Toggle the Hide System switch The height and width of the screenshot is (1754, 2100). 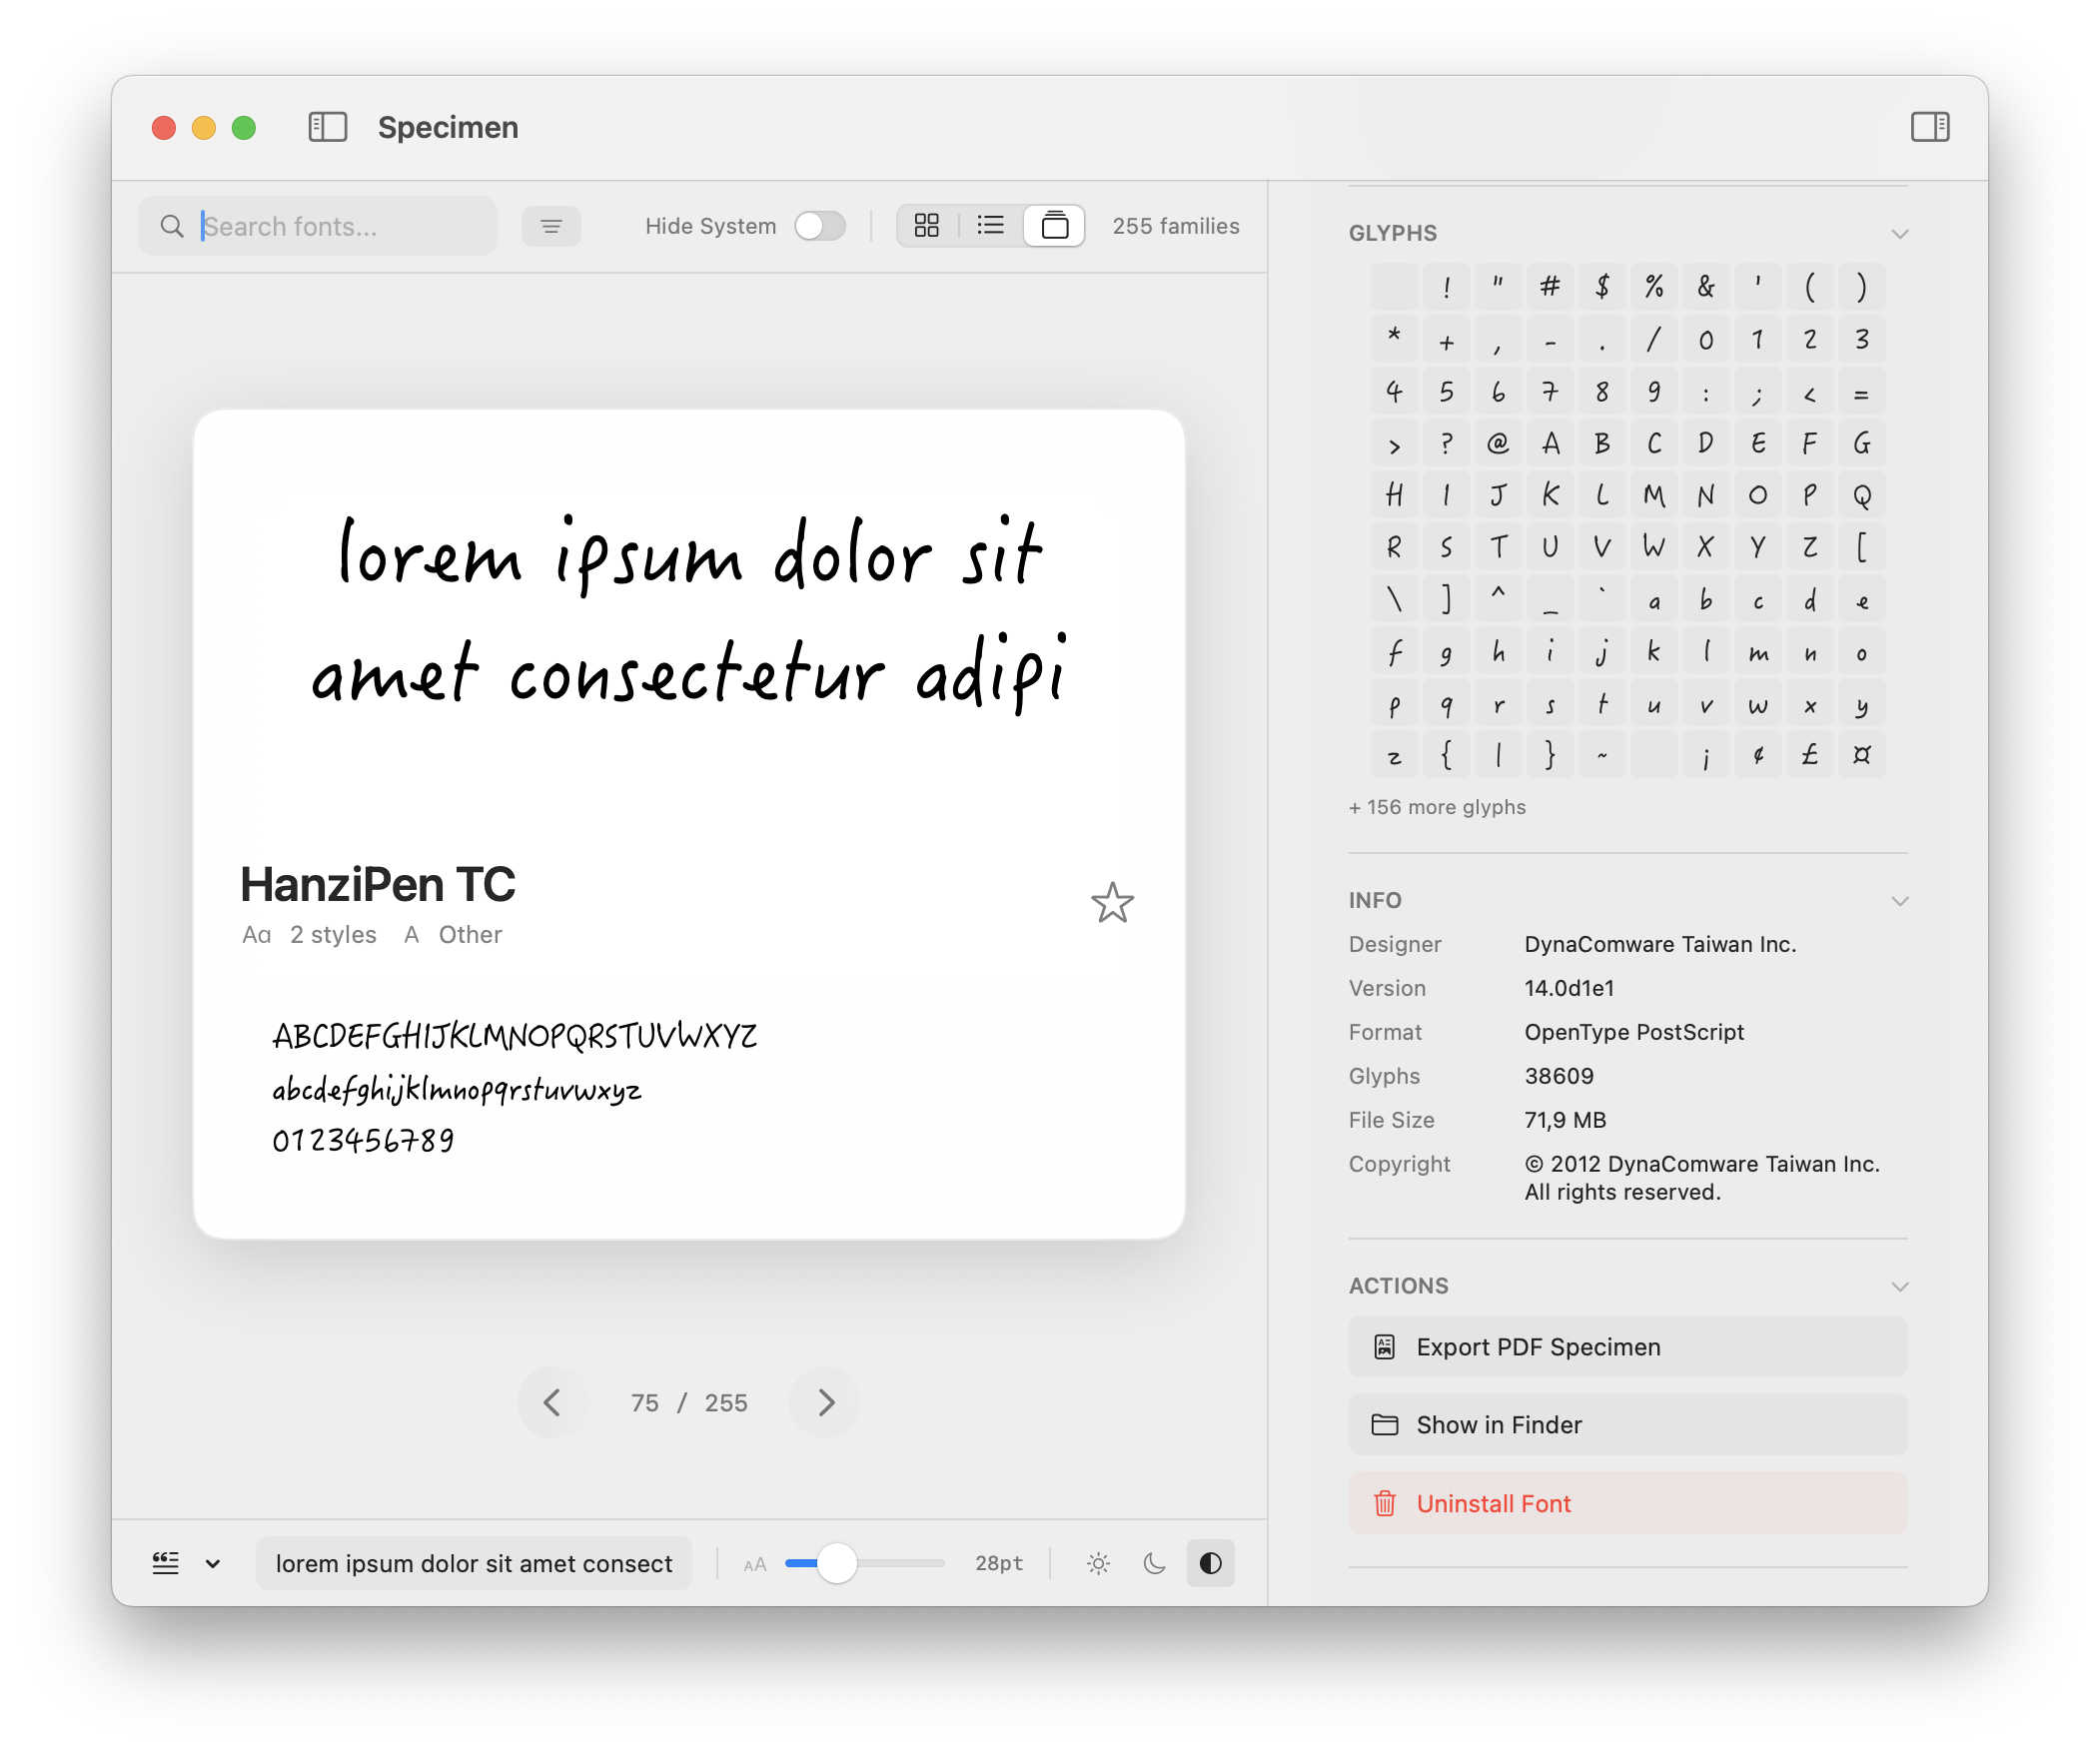[819, 225]
